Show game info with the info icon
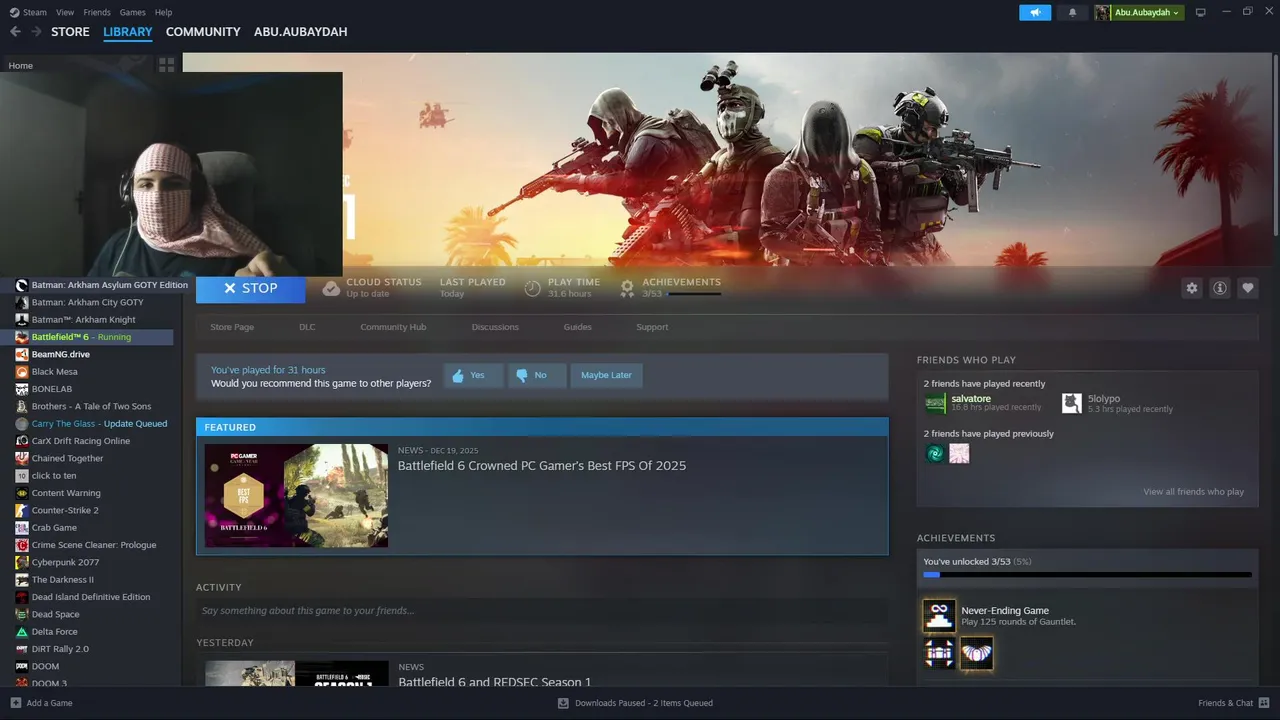1280x720 pixels. coord(1220,288)
